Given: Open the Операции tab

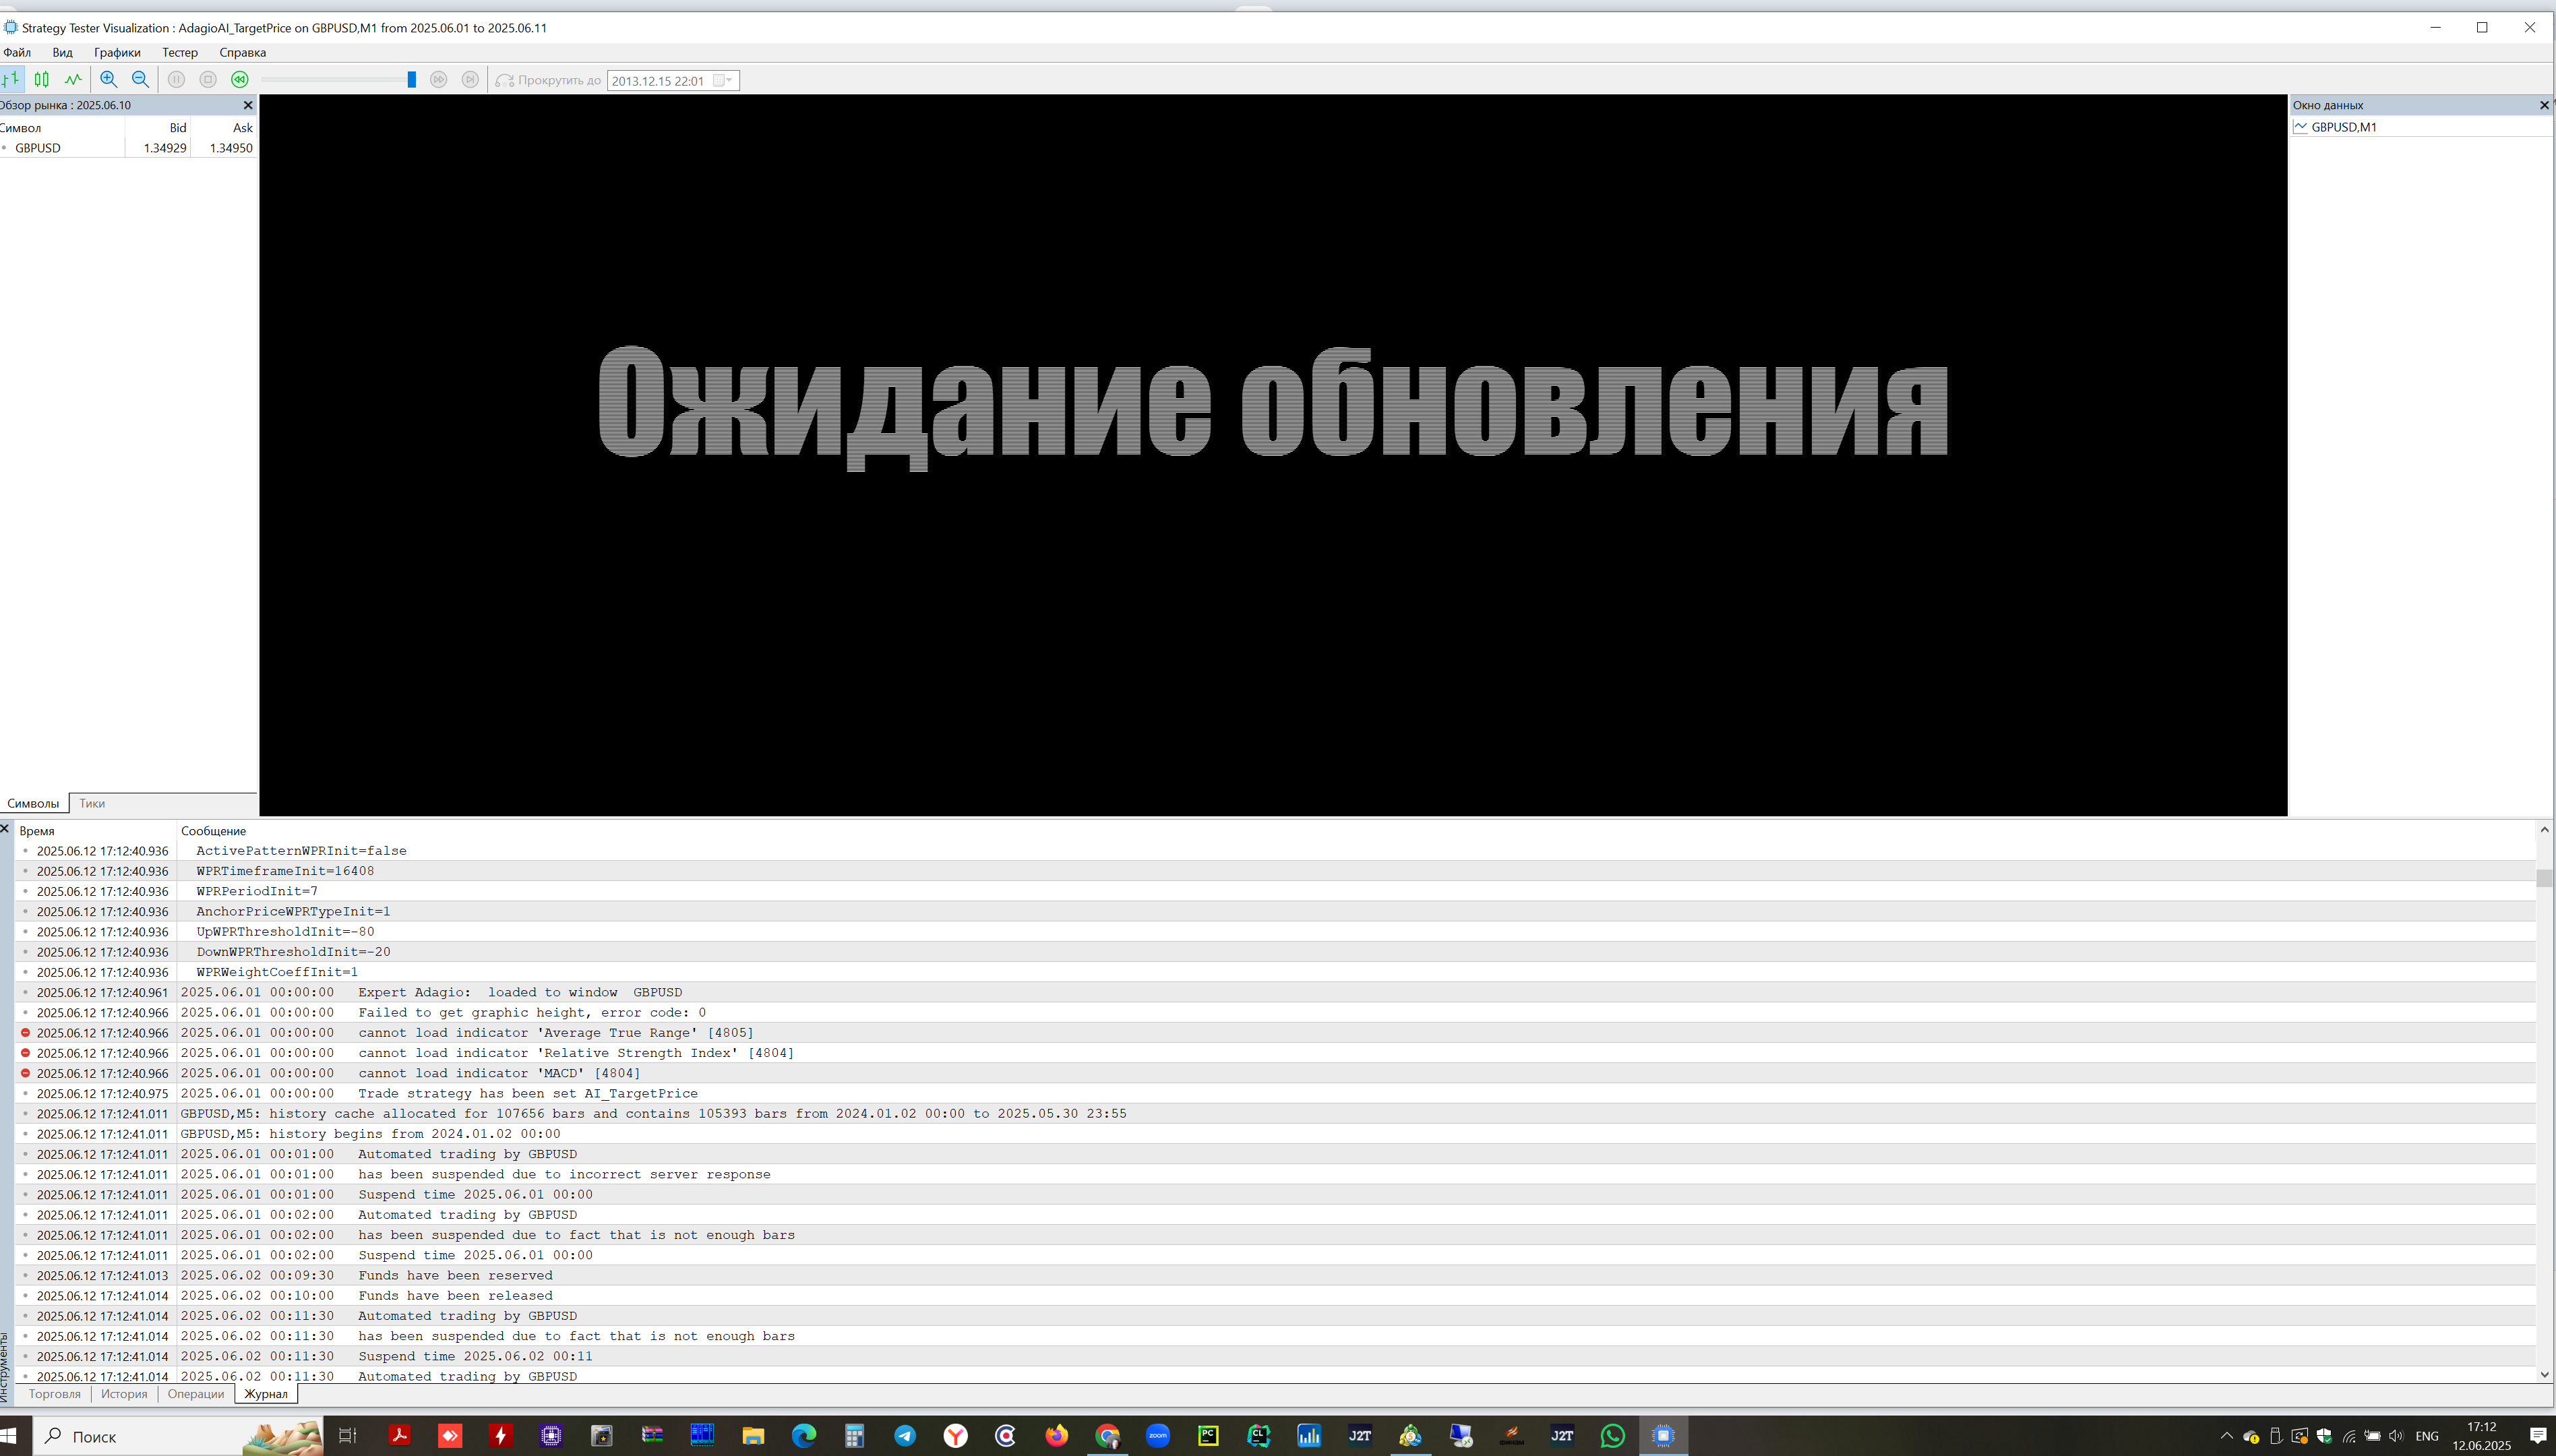Looking at the screenshot, I should 196,1393.
